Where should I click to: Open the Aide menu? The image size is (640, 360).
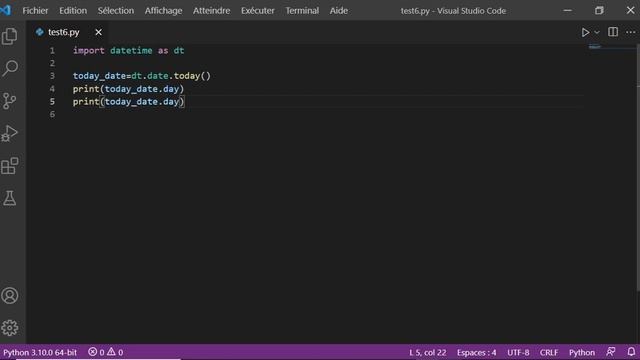click(x=339, y=11)
